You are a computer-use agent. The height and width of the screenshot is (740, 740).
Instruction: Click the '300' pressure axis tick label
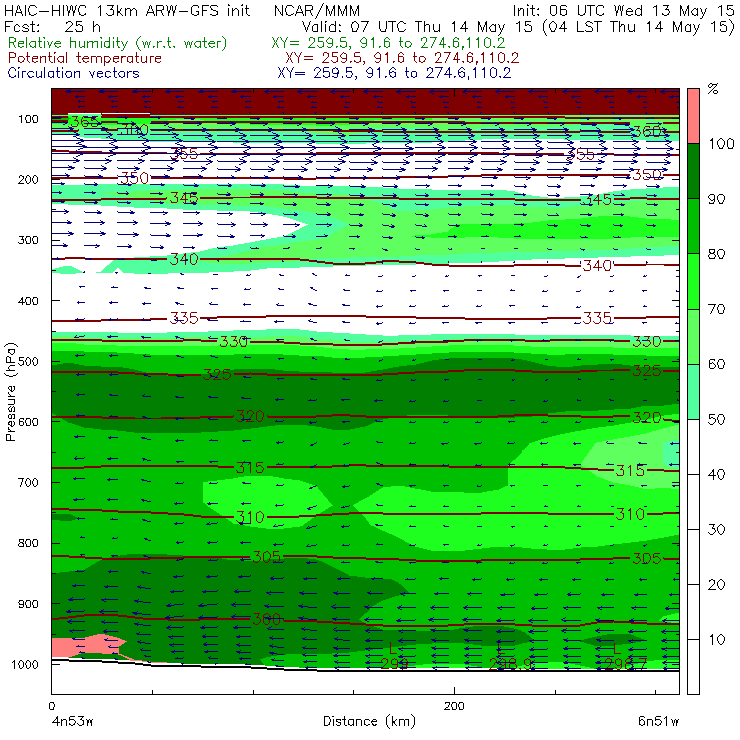[x=28, y=240]
